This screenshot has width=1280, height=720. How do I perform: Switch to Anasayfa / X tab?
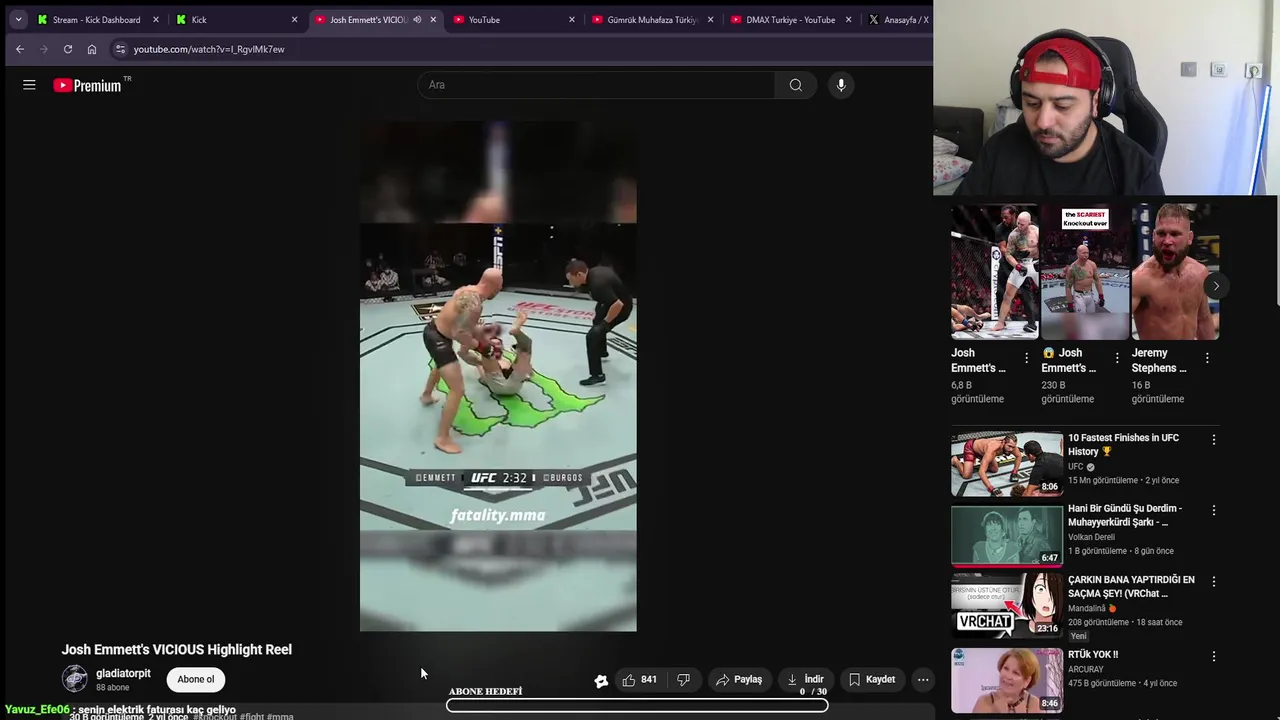point(899,19)
